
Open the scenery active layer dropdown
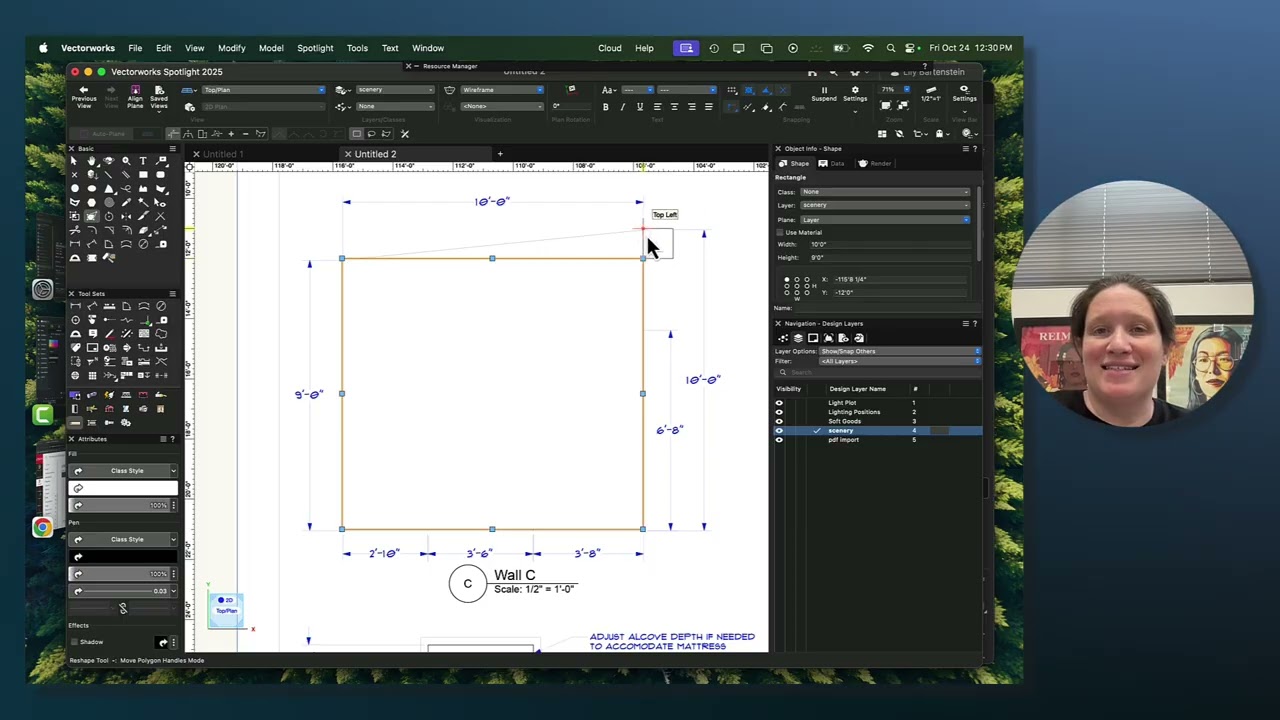pyautogui.click(x=394, y=90)
